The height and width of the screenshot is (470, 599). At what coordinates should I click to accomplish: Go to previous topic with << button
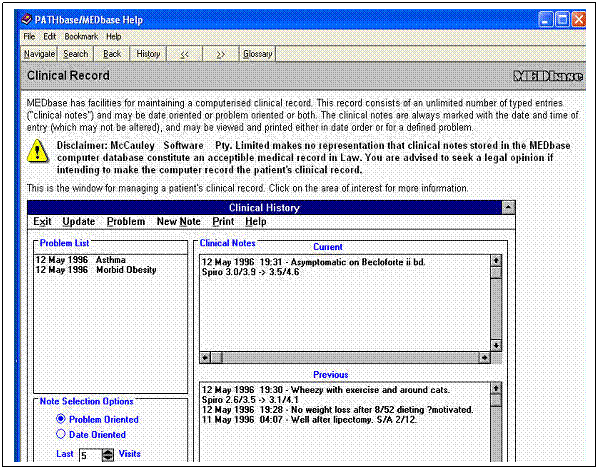point(185,54)
